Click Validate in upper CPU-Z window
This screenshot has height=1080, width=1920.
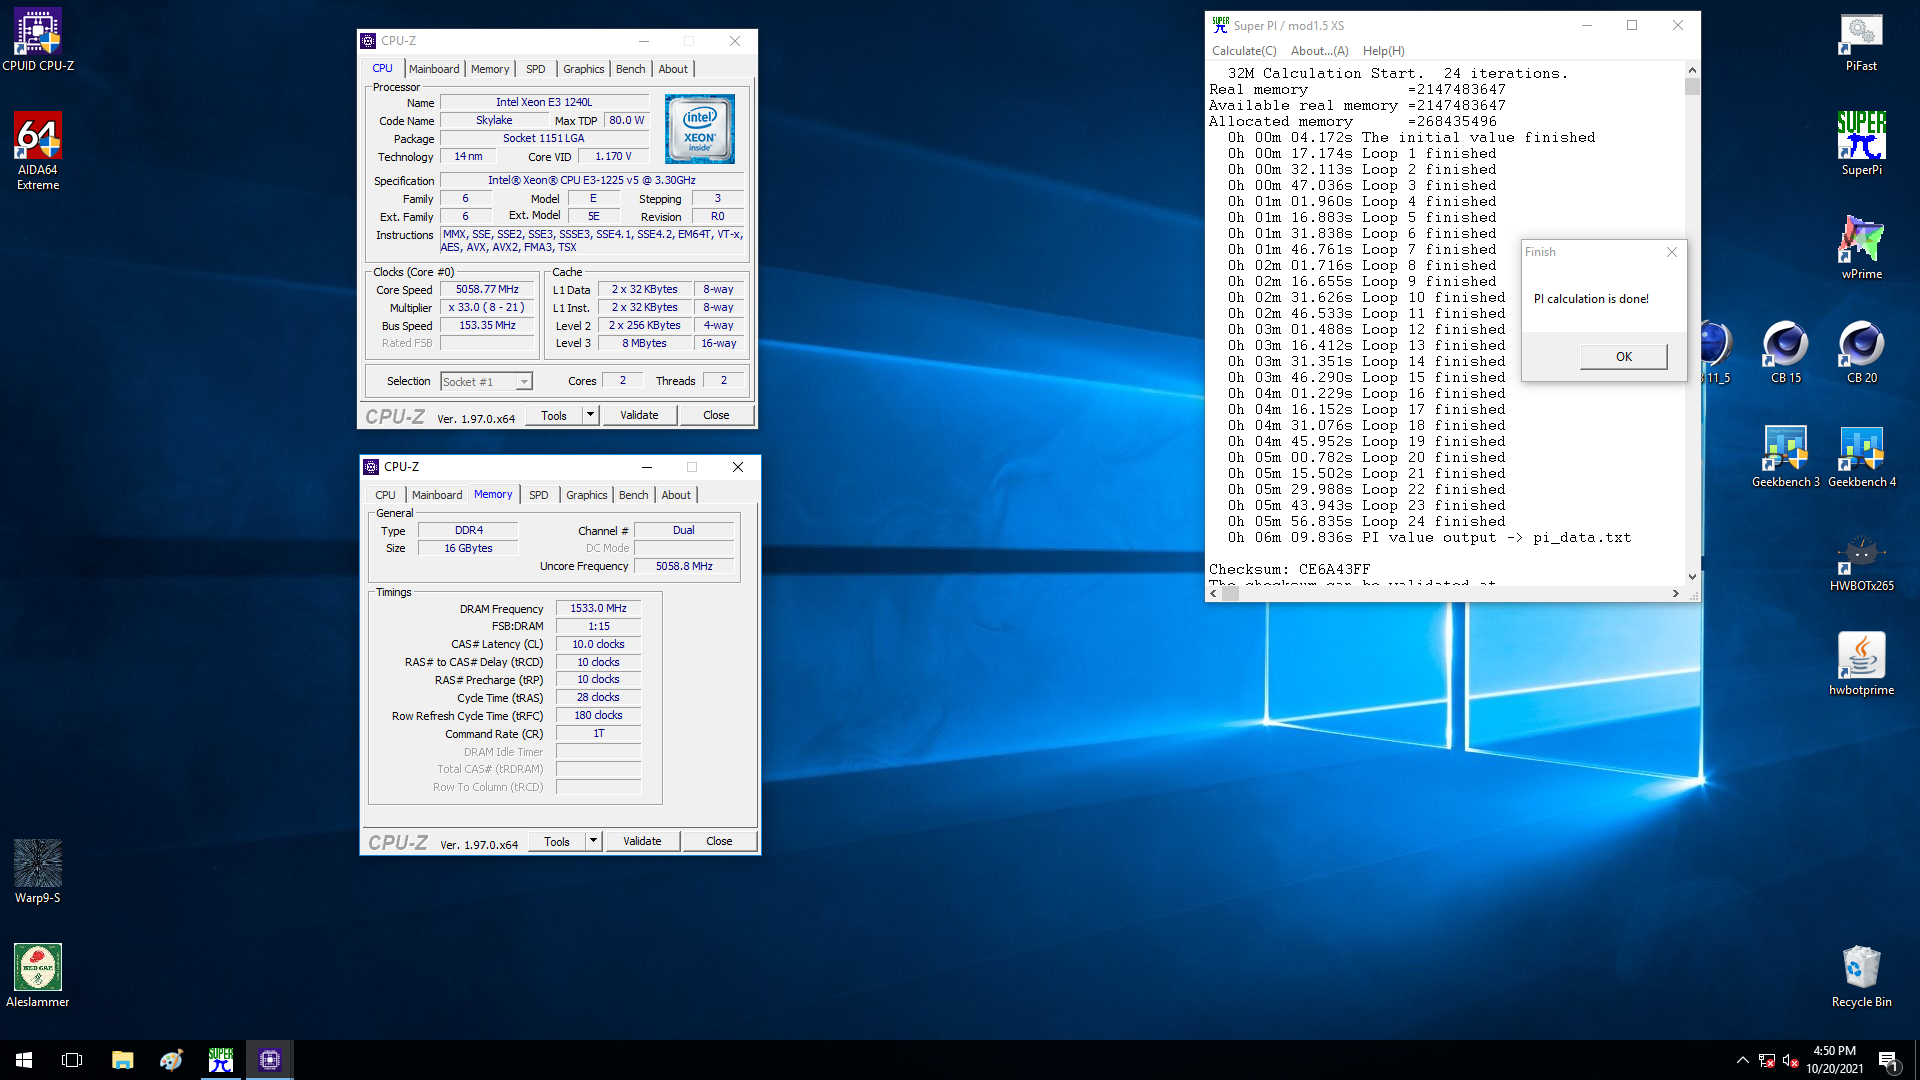coord(639,415)
